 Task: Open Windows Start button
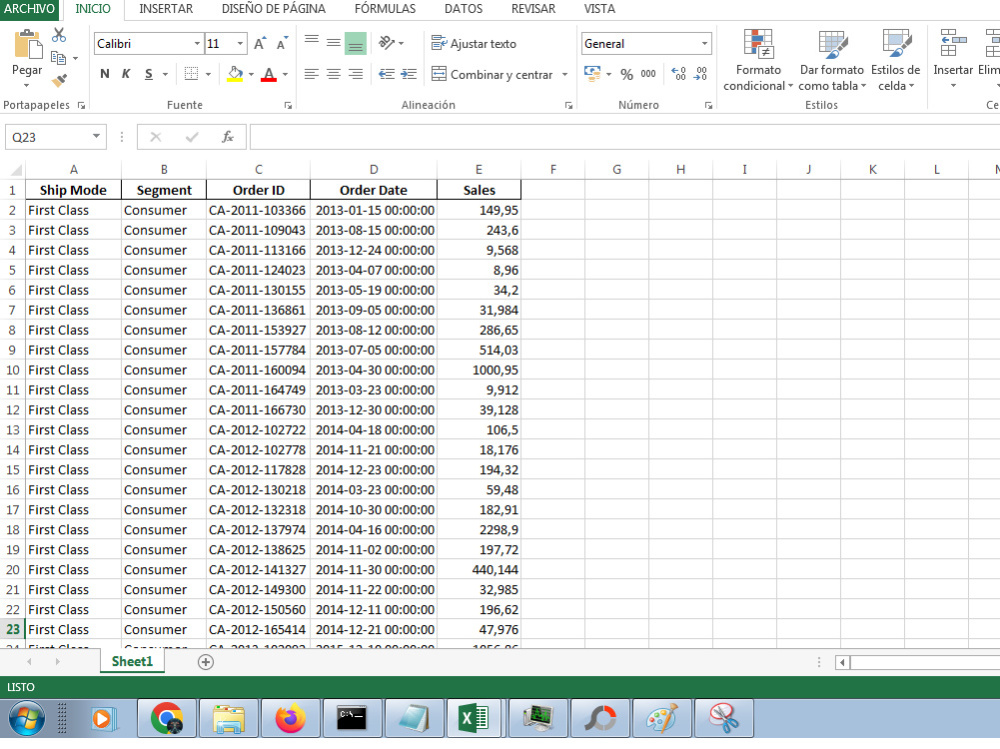pos(27,718)
